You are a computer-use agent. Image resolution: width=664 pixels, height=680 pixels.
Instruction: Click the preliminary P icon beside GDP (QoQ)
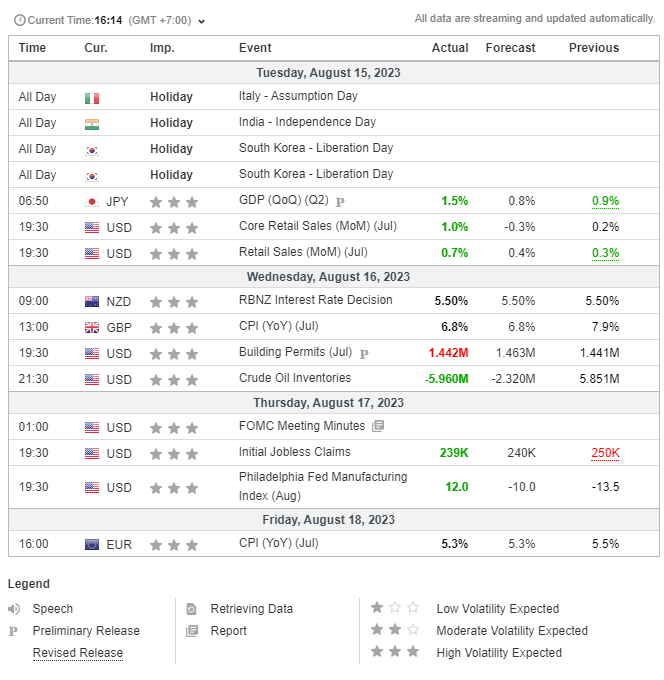[x=340, y=202]
